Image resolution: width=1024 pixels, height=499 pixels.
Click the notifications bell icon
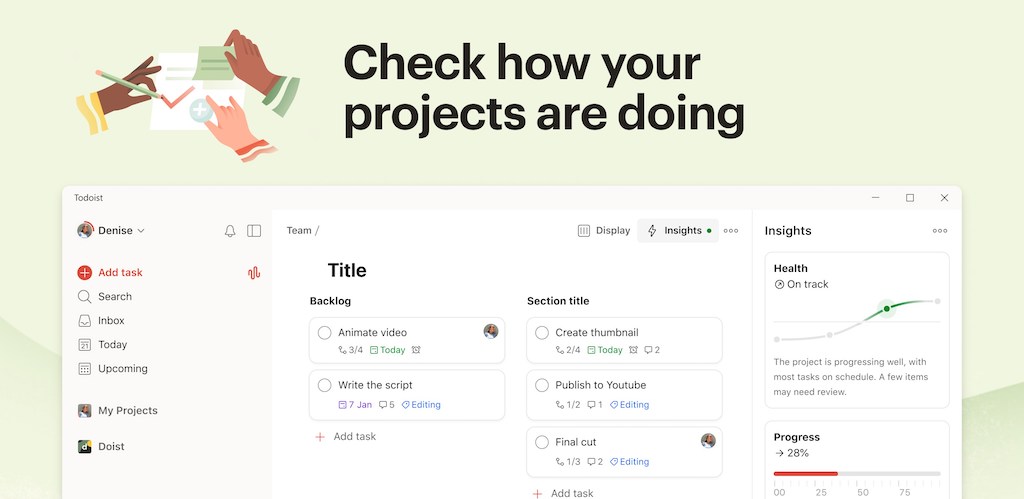click(230, 231)
